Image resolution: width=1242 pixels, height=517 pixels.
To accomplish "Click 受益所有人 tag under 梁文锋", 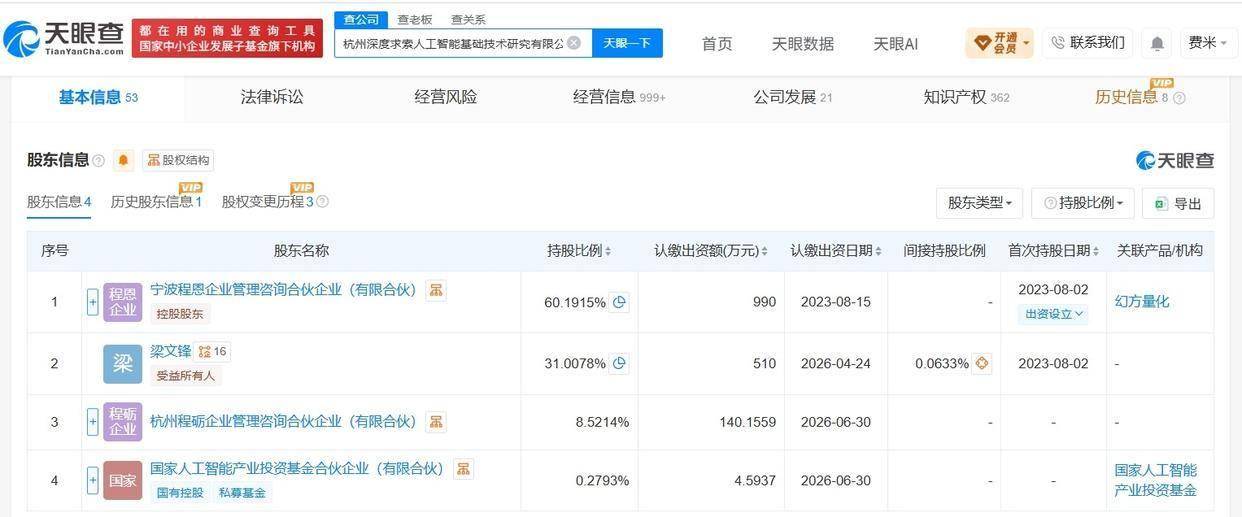I will point(187,376).
